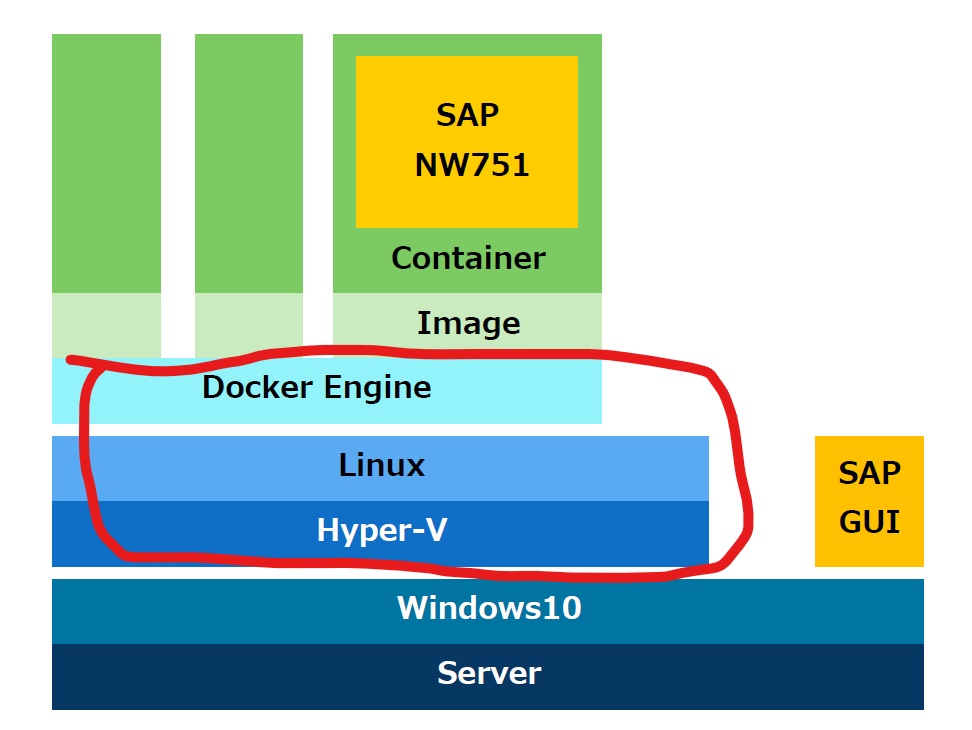Screen dimensions: 972x730
Task: Click the leftmost green container block
Action: (106, 160)
